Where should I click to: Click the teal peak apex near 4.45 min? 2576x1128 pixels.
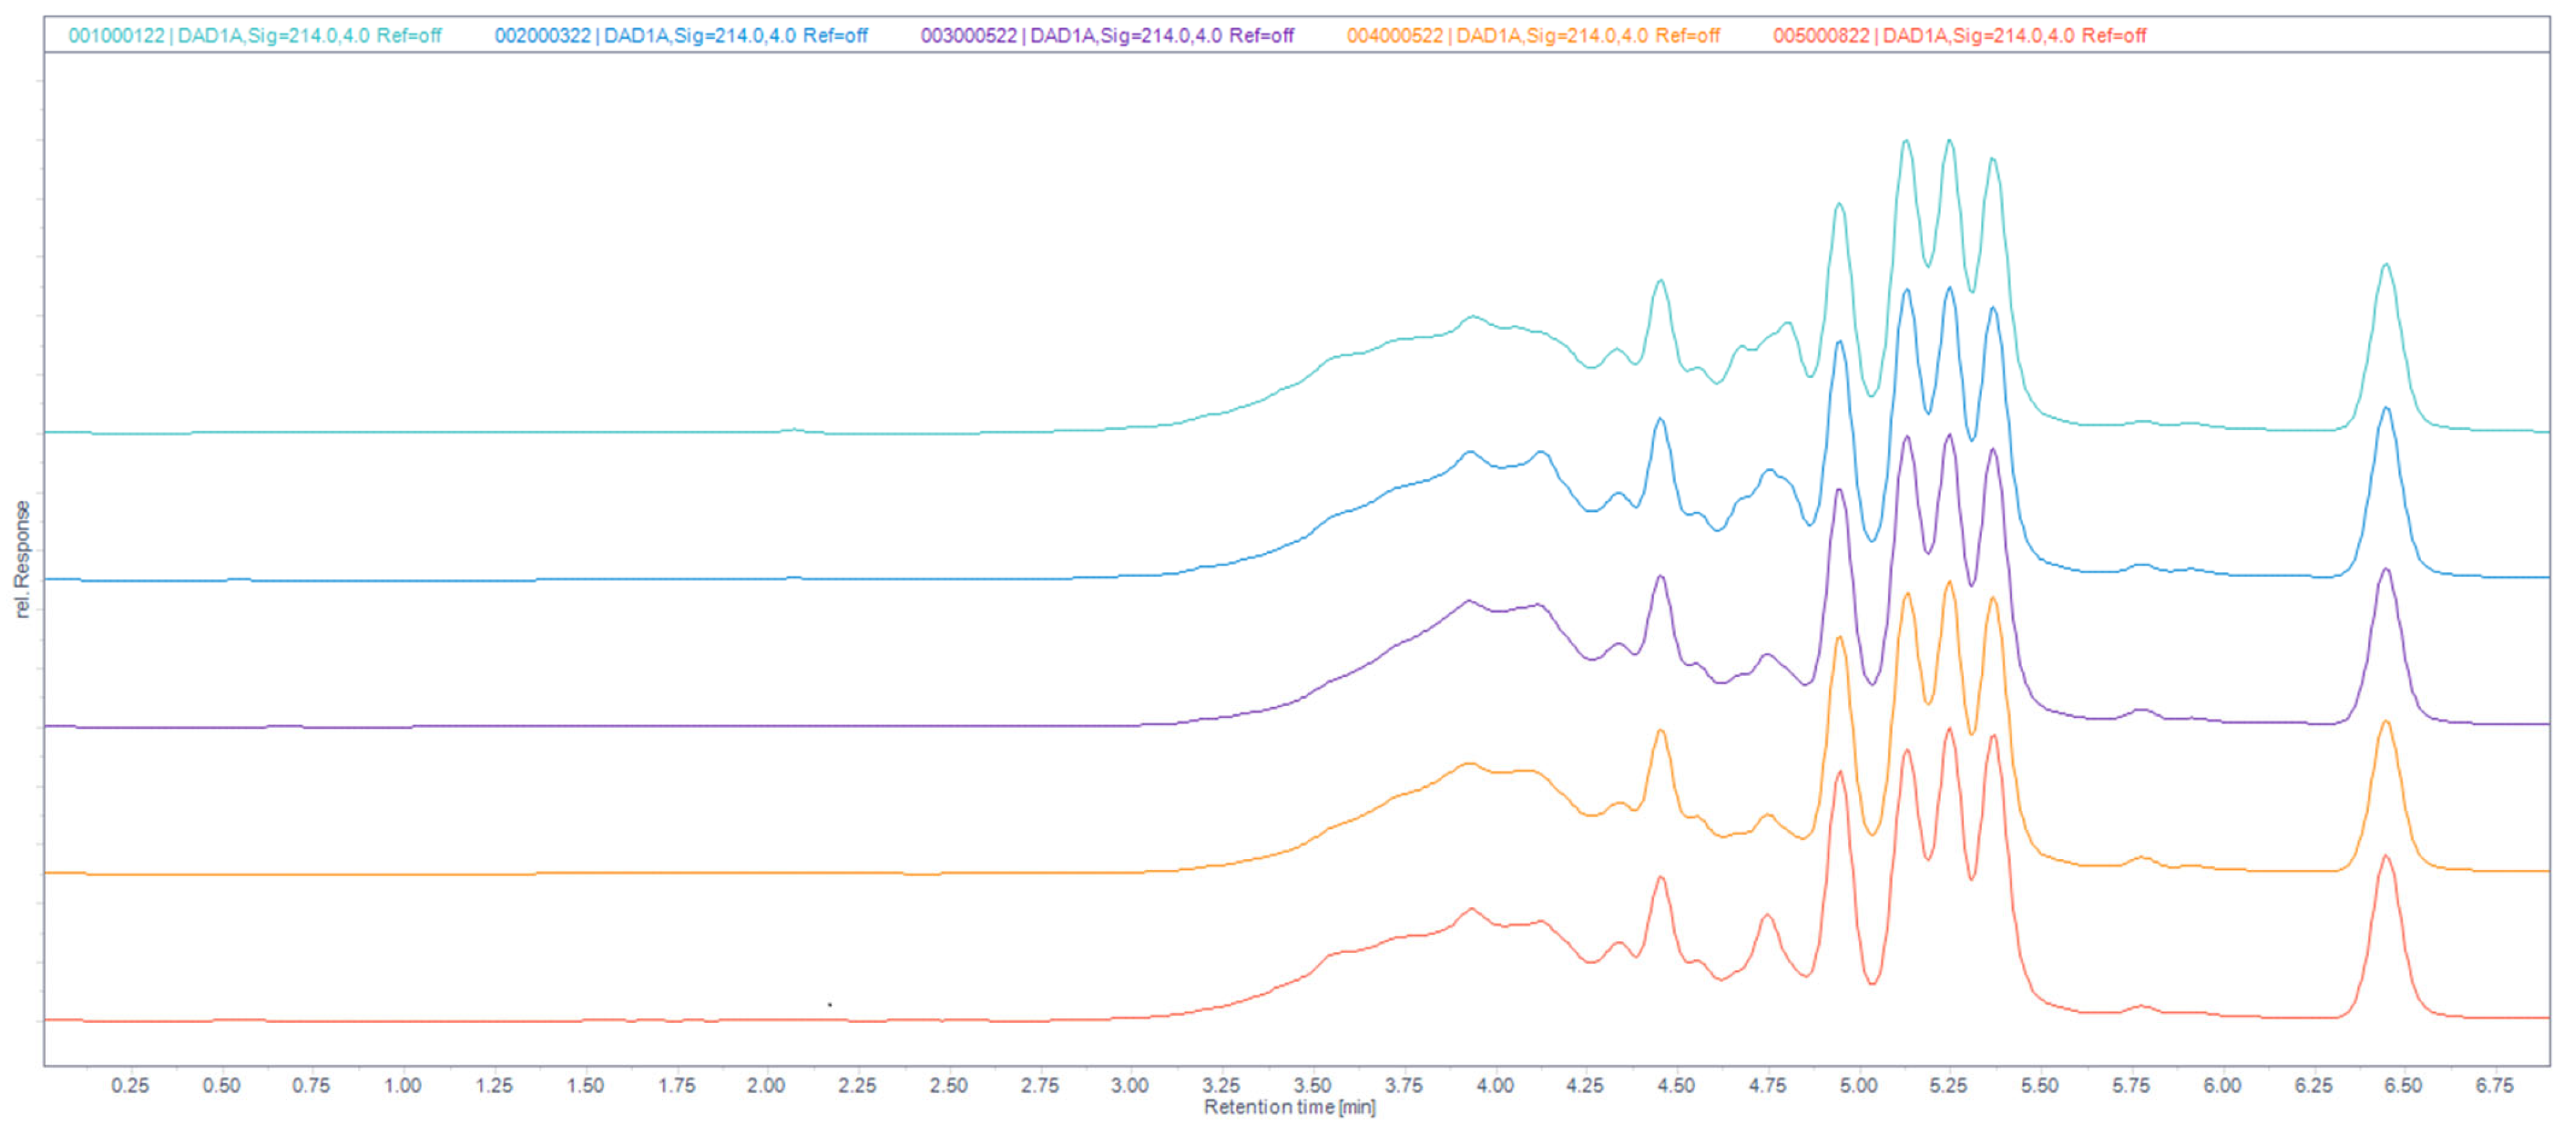point(1660,281)
